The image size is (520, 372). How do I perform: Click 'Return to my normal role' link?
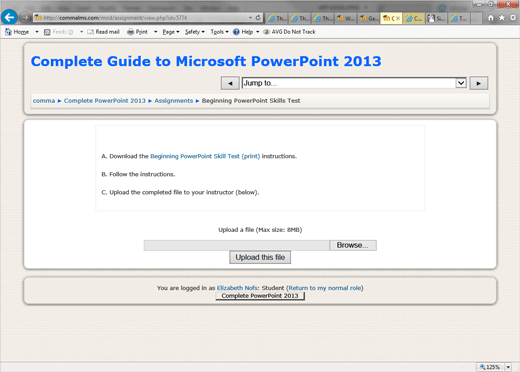tap(325, 288)
